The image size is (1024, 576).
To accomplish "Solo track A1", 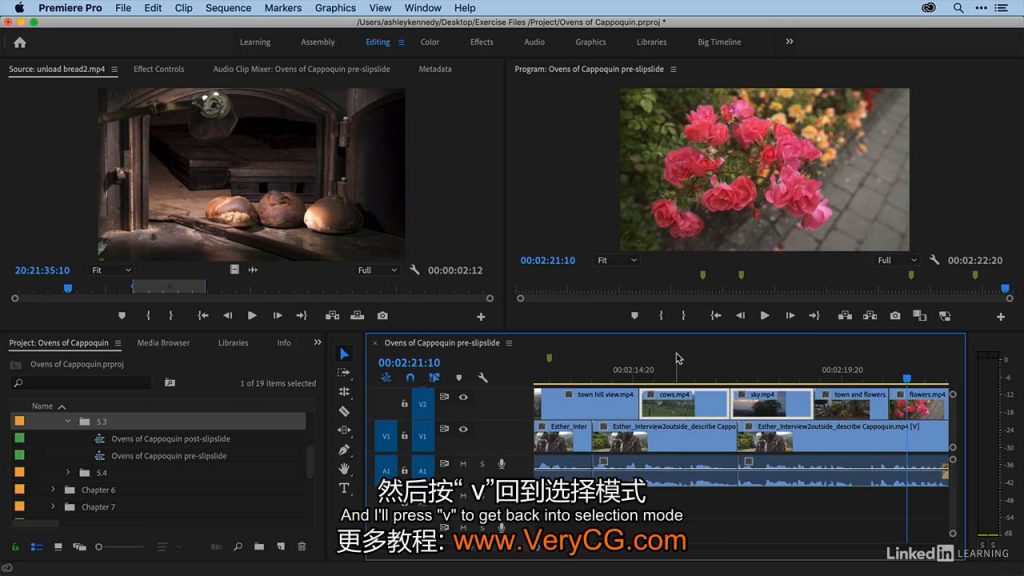I will point(483,464).
